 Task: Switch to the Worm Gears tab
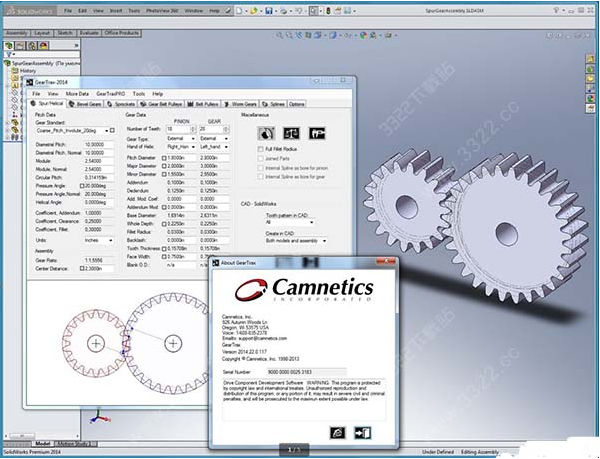coord(240,104)
